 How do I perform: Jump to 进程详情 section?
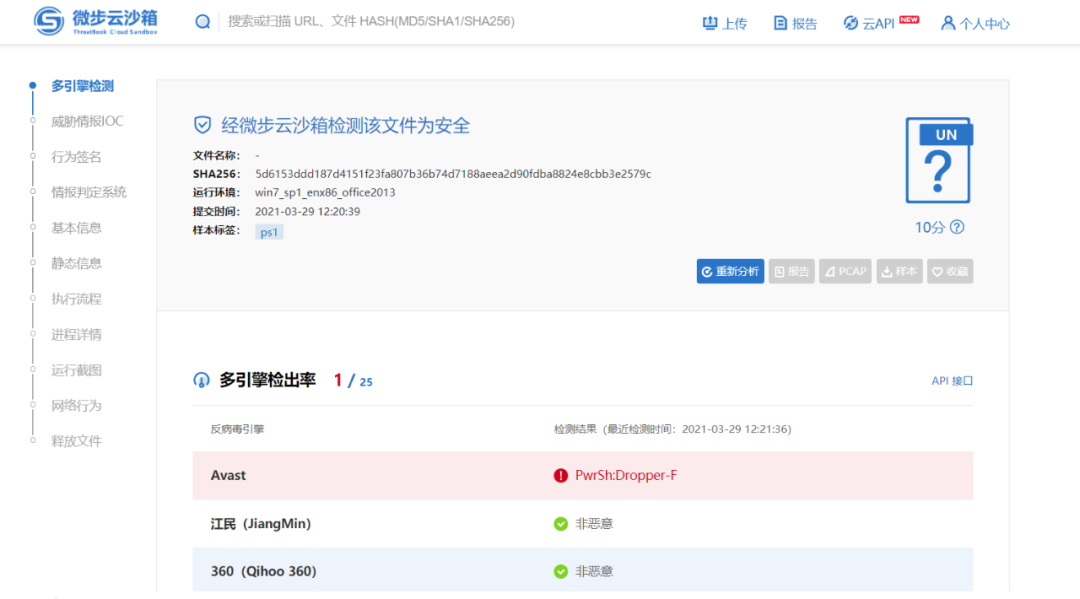[76, 335]
